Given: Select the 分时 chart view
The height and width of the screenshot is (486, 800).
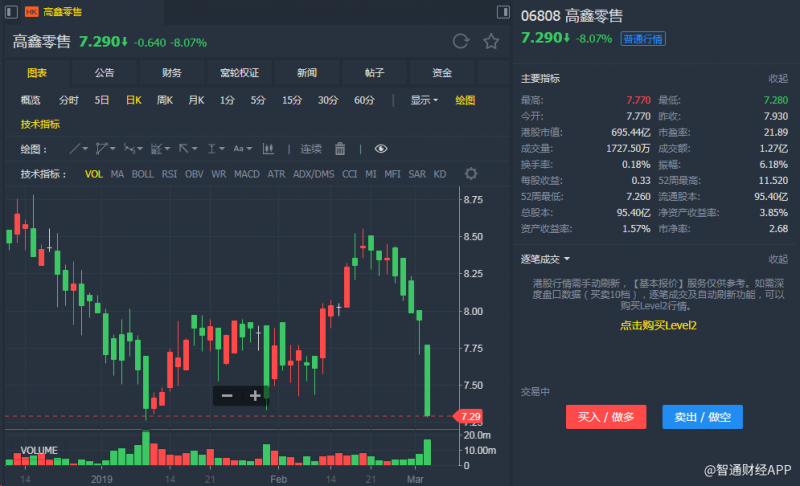Looking at the screenshot, I should pyautogui.click(x=68, y=100).
